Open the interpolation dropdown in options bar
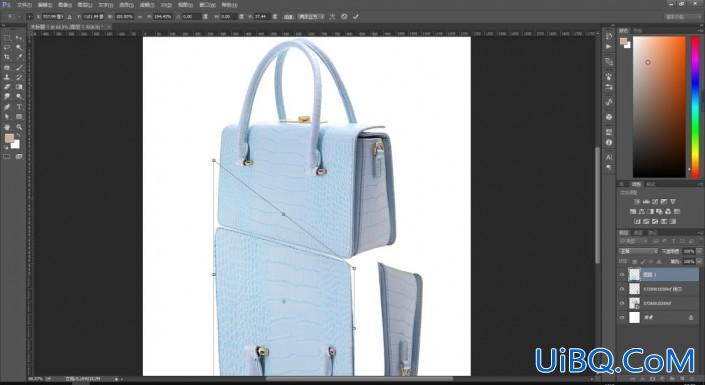The height and width of the screenshot is (385, 705). (311, 17)
